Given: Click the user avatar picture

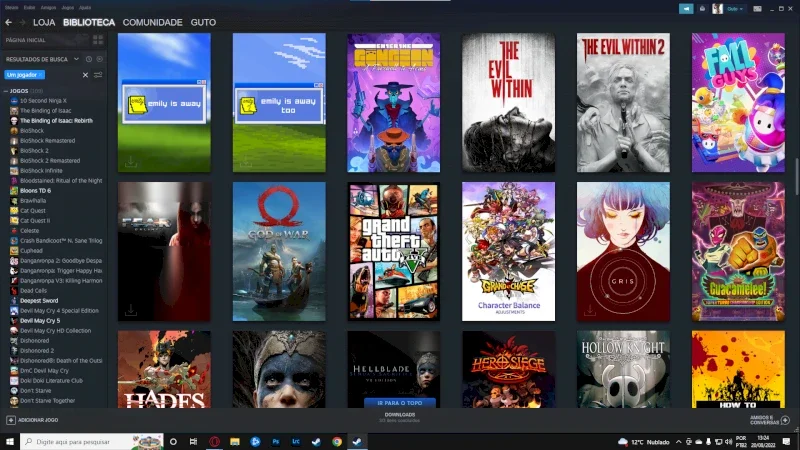Looking at the screenshot, I should pos(717,9).
